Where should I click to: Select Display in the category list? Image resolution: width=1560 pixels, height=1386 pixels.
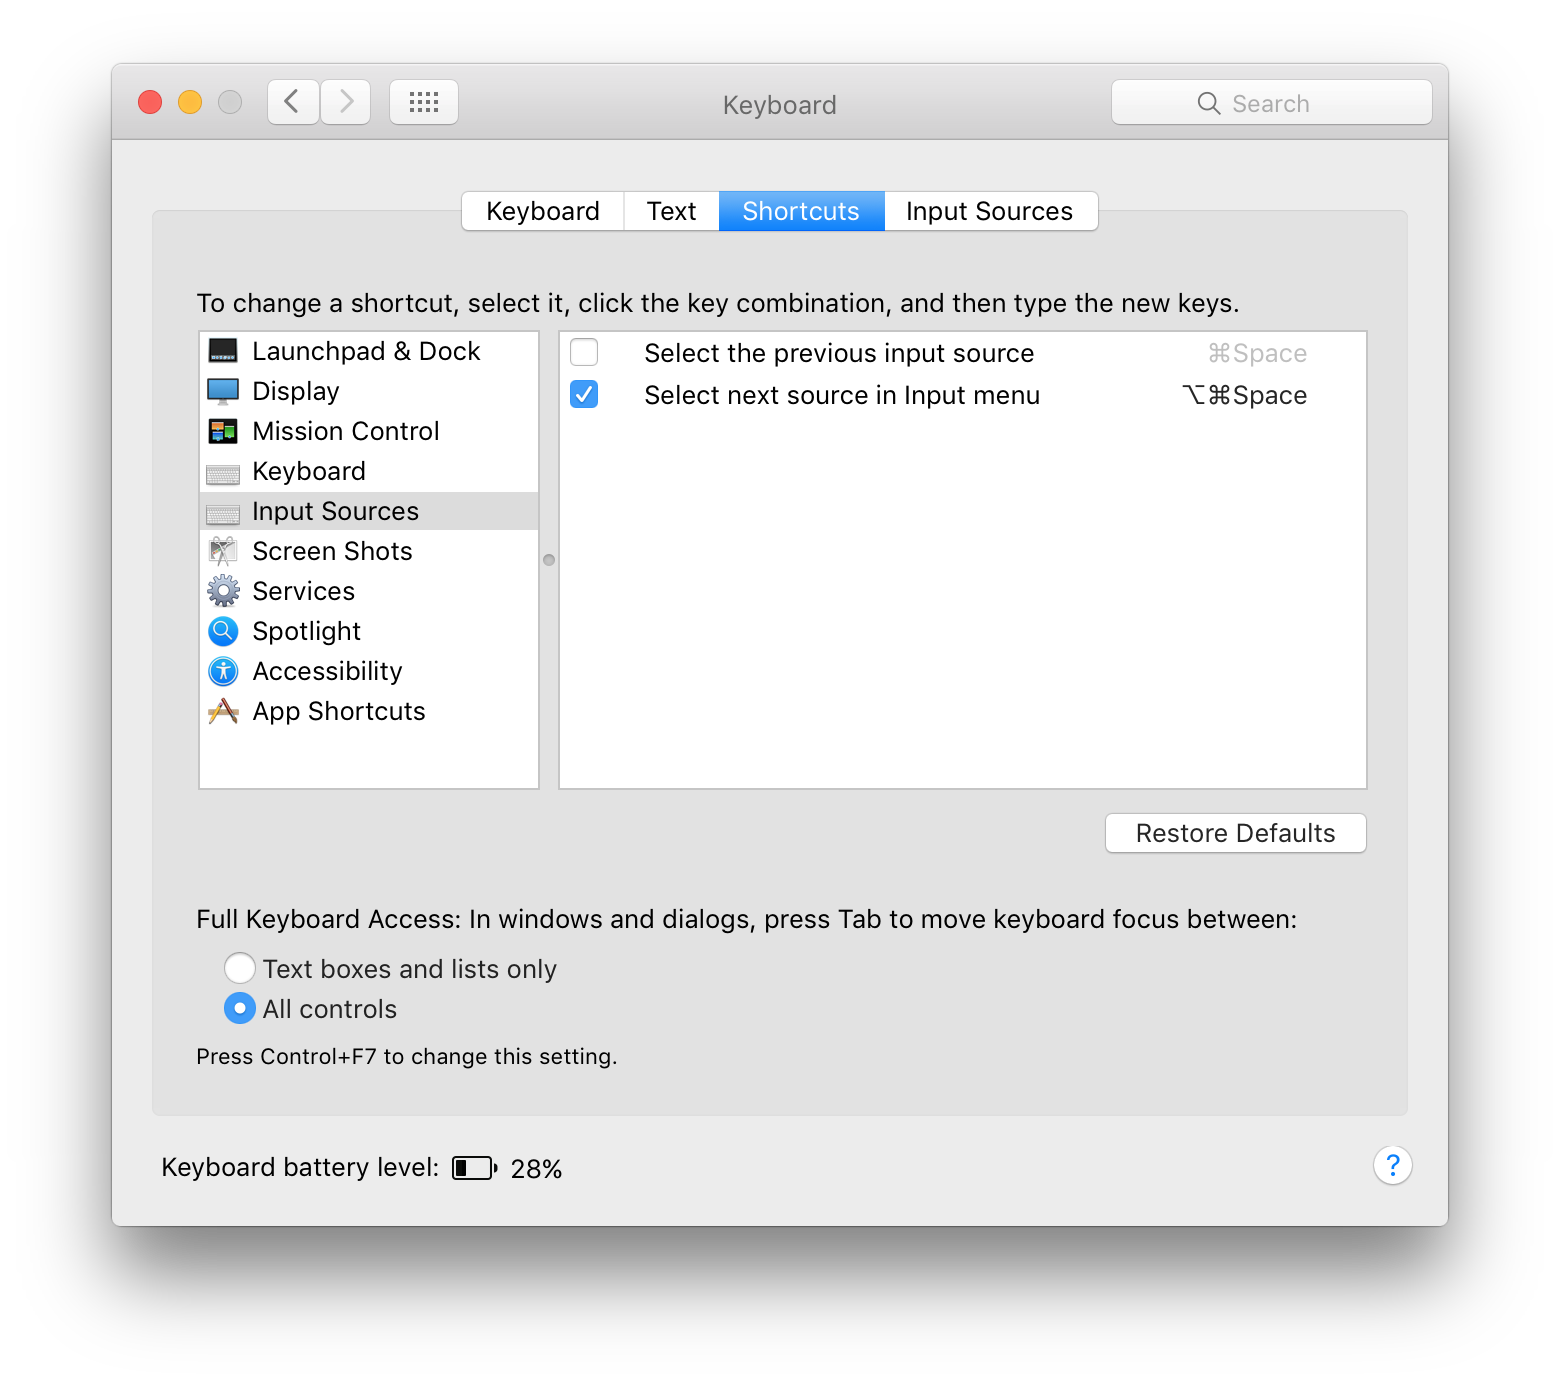369,391
